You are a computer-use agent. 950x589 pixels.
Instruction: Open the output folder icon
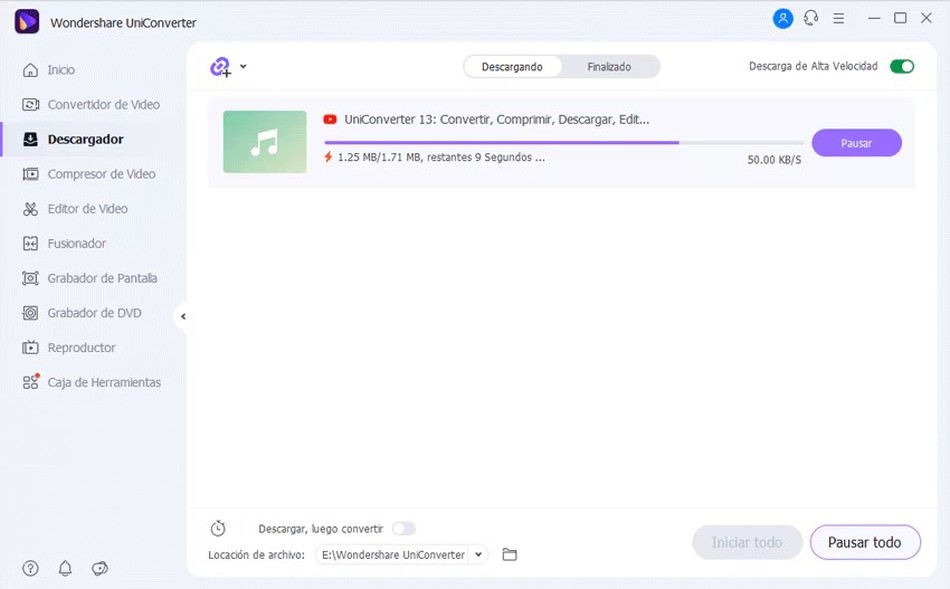(x=510, y=554)
